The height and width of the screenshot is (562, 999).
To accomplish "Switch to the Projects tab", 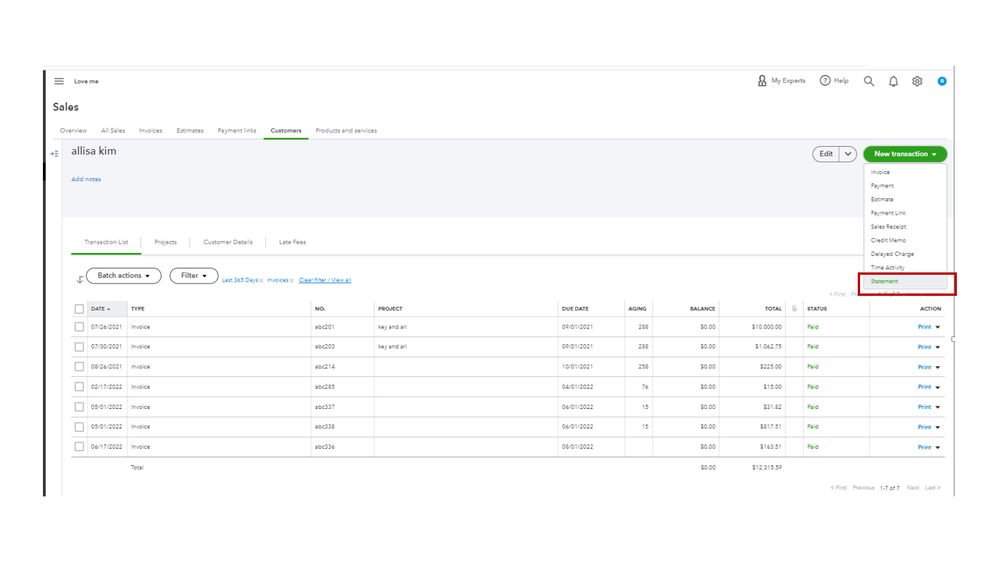I will point(166,242).
